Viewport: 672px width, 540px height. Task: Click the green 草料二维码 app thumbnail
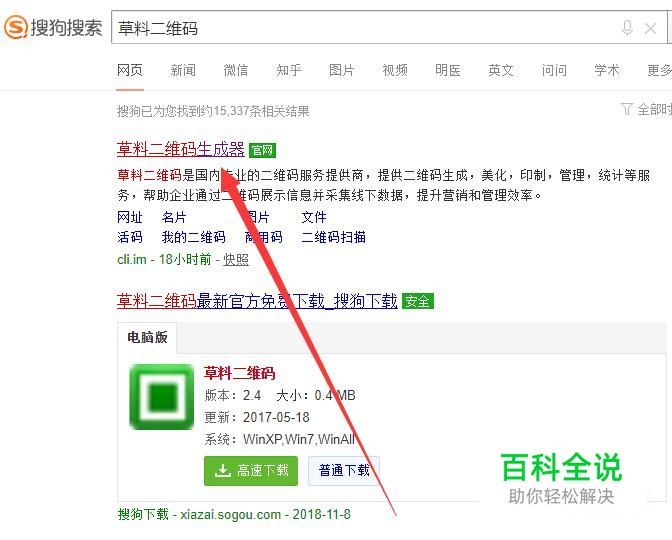[x=162, y=397]
